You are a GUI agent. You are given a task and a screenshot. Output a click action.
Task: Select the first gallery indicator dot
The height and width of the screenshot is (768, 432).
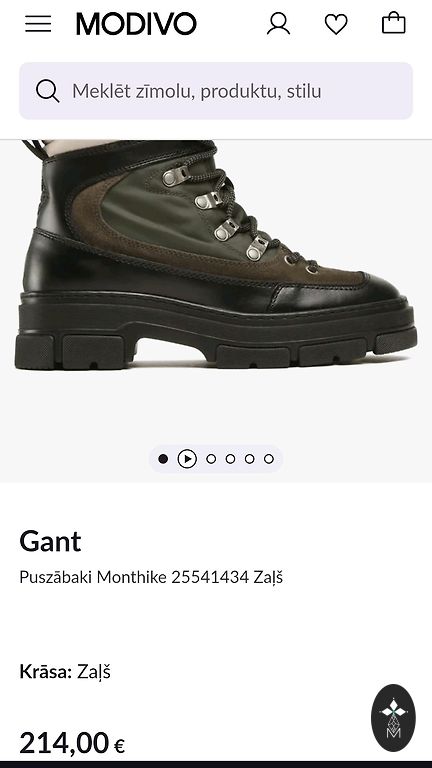[x=163, y=459]
